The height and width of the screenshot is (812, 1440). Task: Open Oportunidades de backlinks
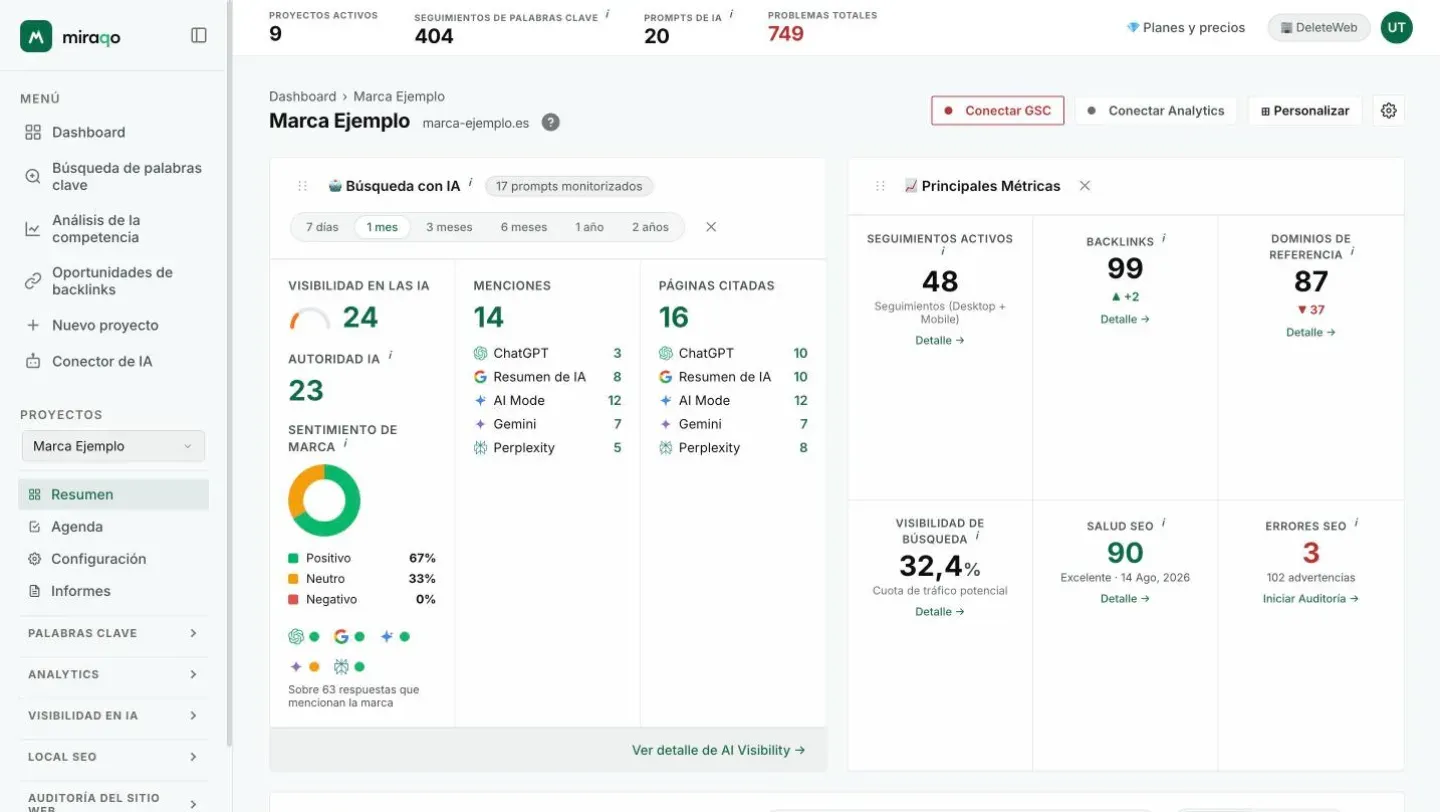tap(114, 280)
